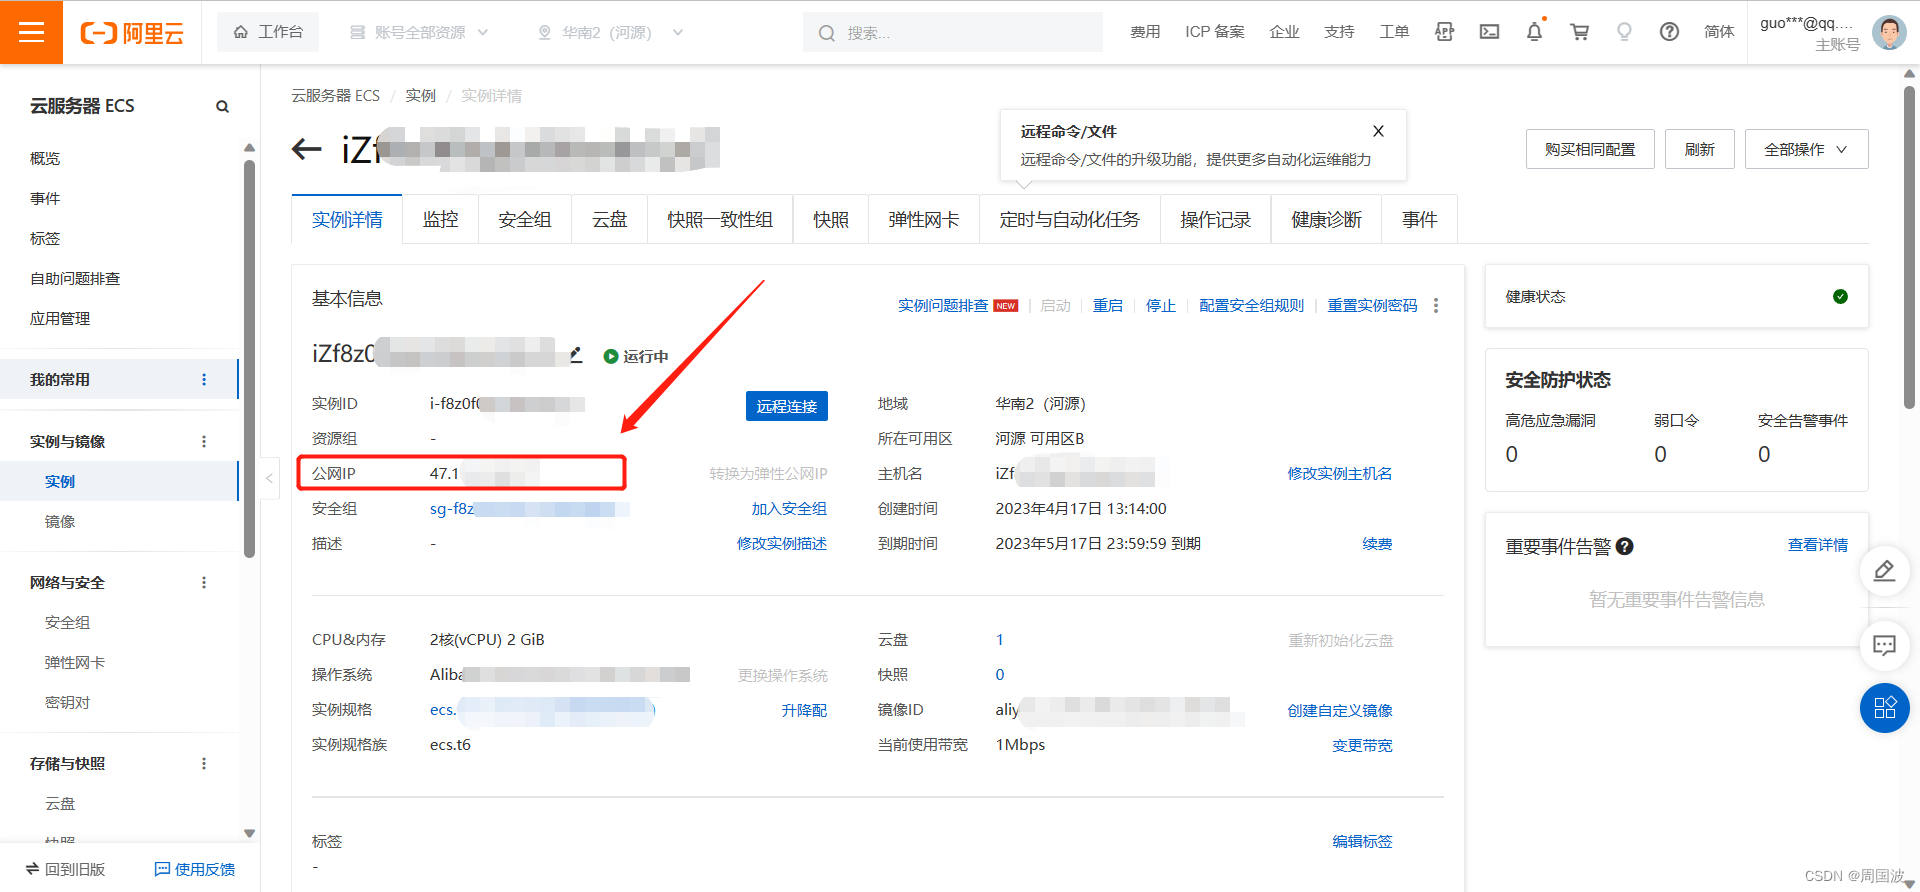Click the lightbulb tips icon
Image resolution: width=1920 pixels, height=892 pixels.
click(x=1624, y=32)
